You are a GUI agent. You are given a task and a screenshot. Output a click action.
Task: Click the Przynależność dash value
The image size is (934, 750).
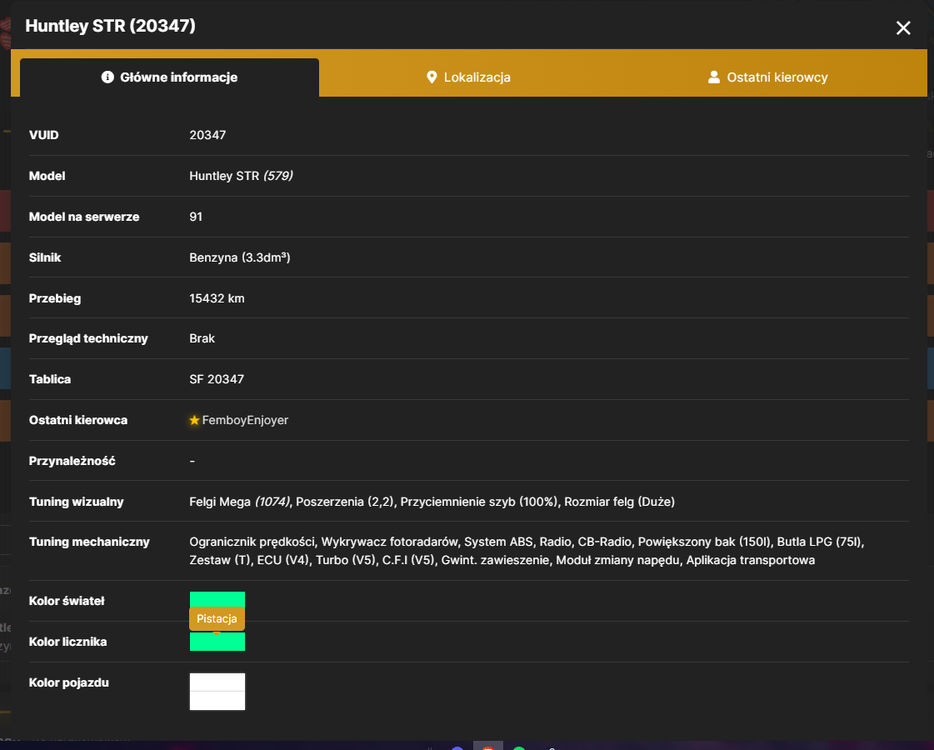coord(192,461)
